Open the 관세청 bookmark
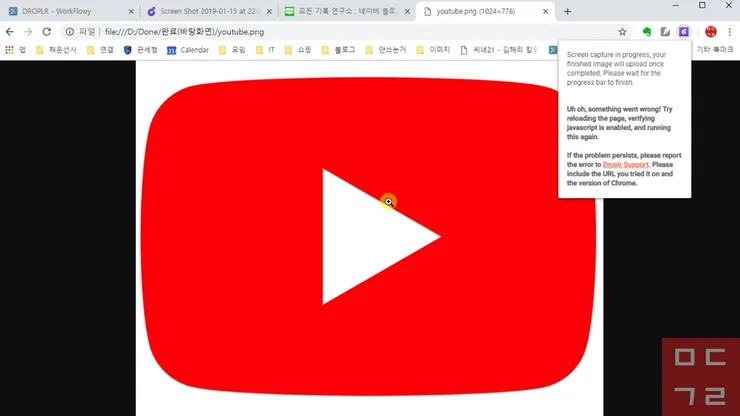740x416 pixels. point(141,50)
